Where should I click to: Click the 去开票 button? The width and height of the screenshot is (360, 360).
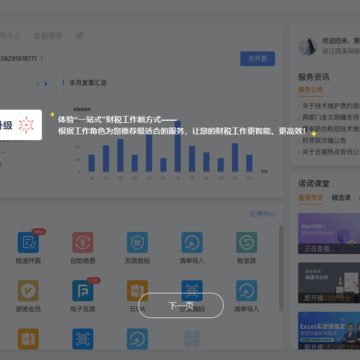[x=257, y=59]
